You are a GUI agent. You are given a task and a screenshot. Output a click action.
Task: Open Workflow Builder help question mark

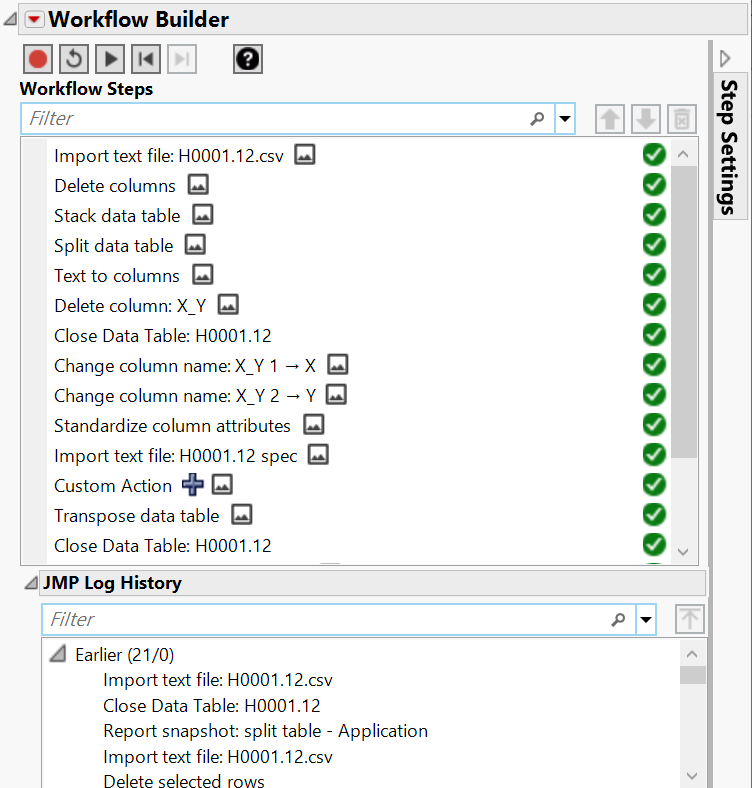click(248, 60)
